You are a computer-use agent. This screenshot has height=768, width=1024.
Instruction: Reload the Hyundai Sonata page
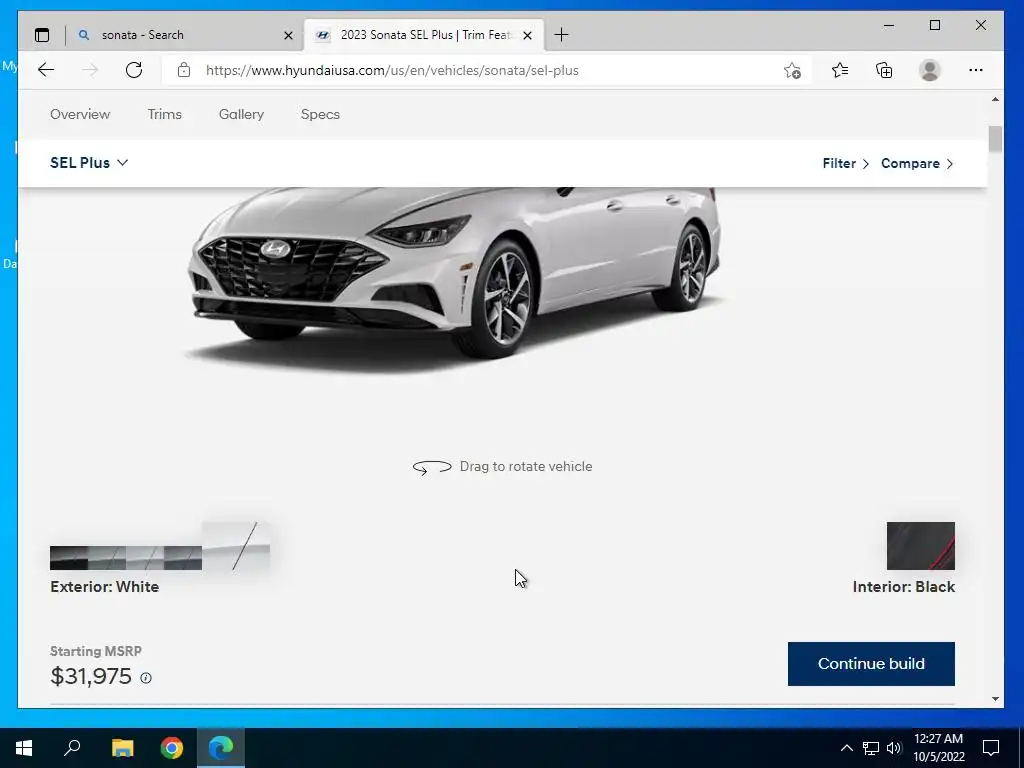(134, 70)
